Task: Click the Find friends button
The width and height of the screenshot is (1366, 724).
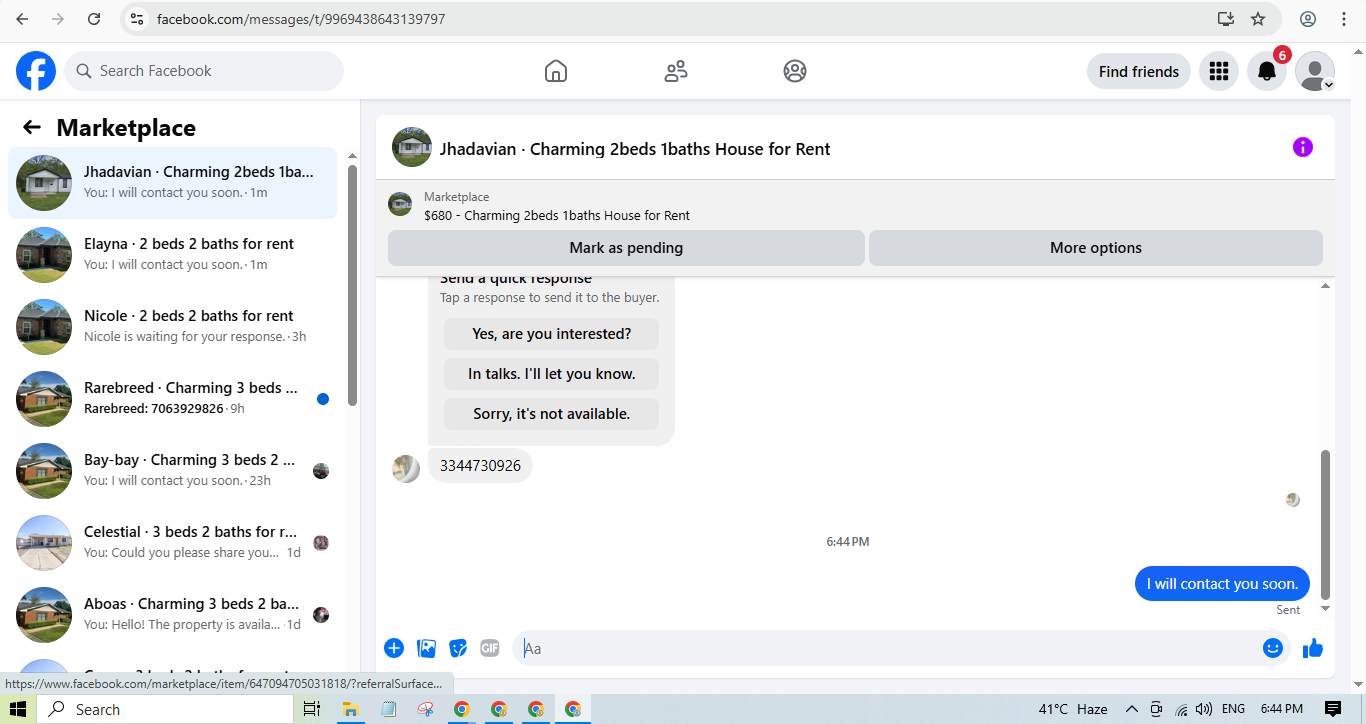Action: [x=1139, y=71]
